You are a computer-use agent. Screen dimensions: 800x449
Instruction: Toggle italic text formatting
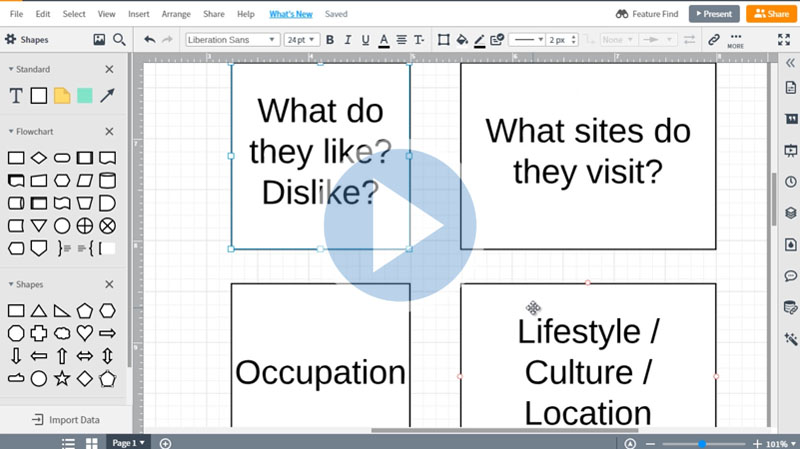coord(347,40)
